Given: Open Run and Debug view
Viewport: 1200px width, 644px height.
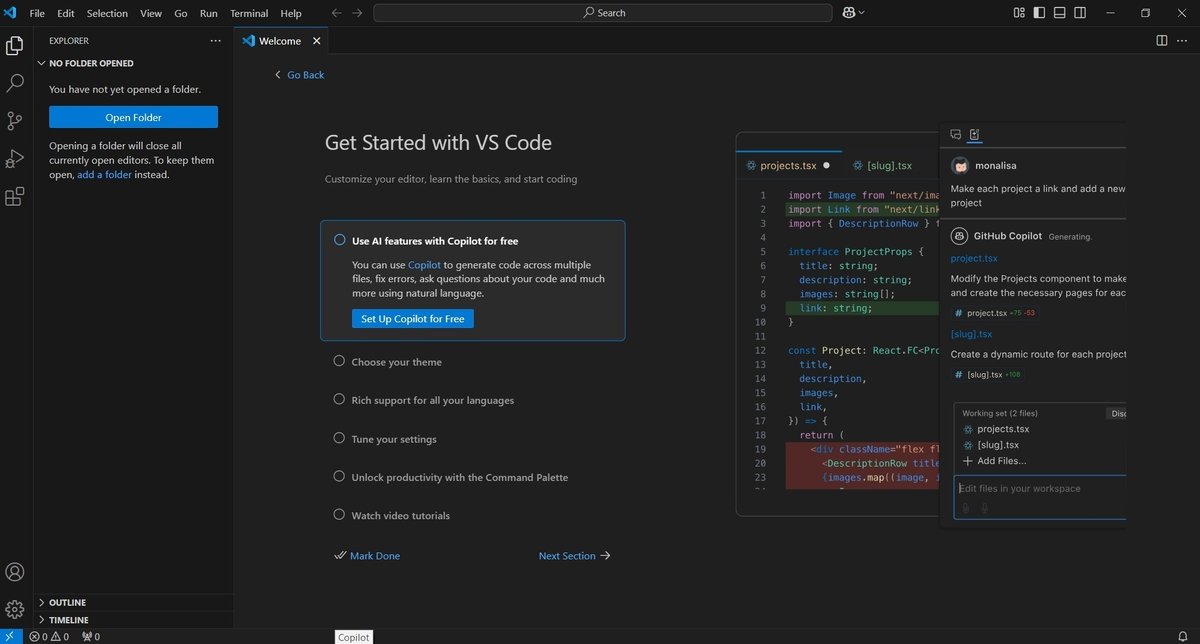Looking at the screenshot, I should (x=15, y=159).
